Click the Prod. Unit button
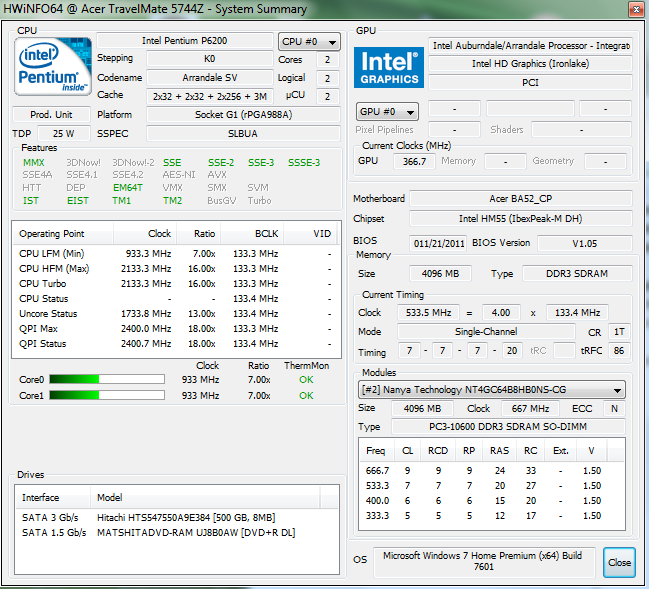This screenshot has height=589, width=649. click(51, 115)
